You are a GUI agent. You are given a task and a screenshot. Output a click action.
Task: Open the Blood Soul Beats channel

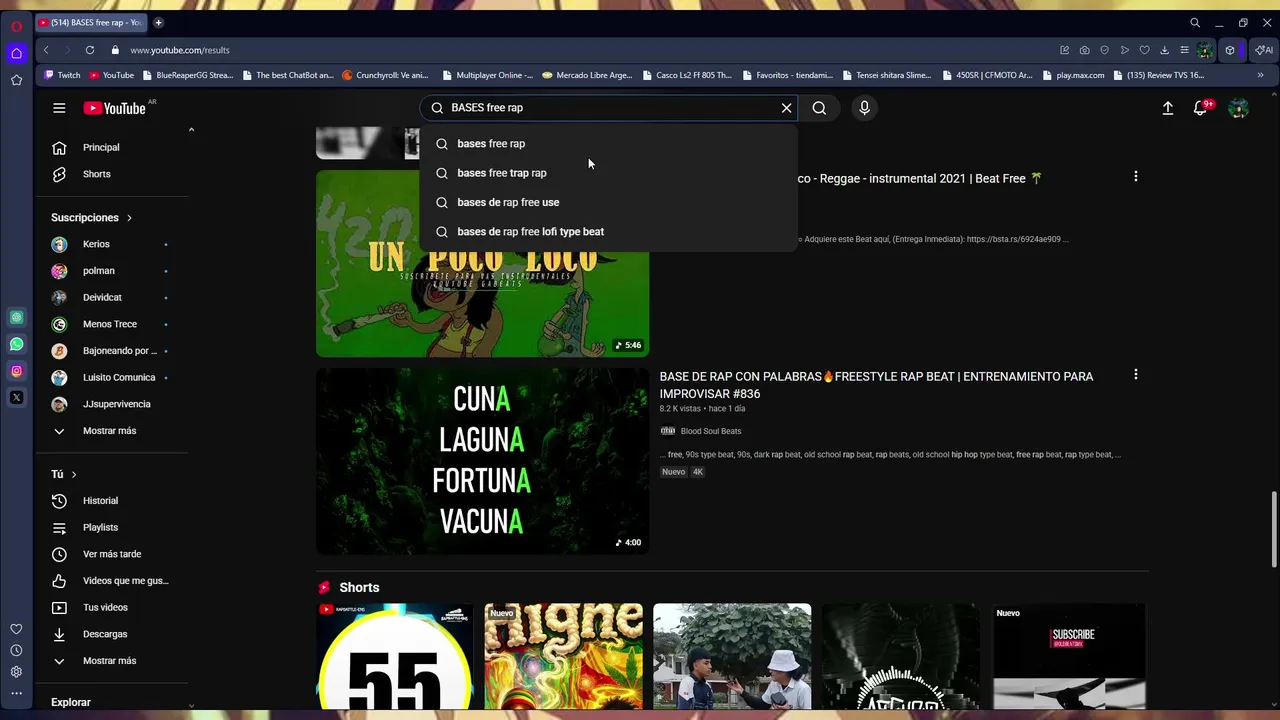[710, 431]
